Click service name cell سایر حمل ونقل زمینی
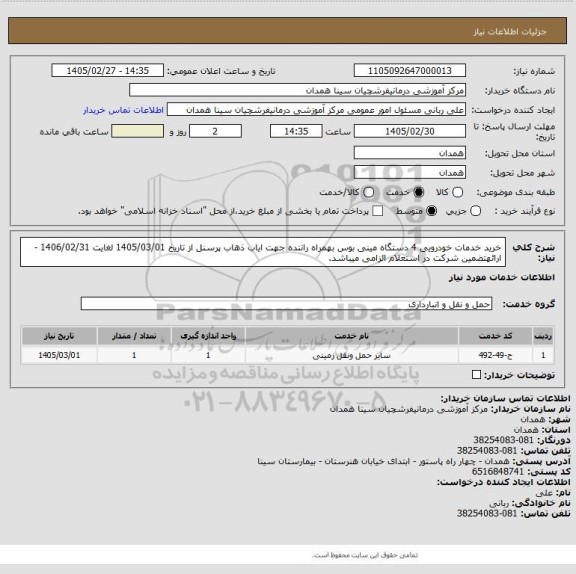Image resolution: width=576 pixels, height=574 pixels. [x=352, y=355]
